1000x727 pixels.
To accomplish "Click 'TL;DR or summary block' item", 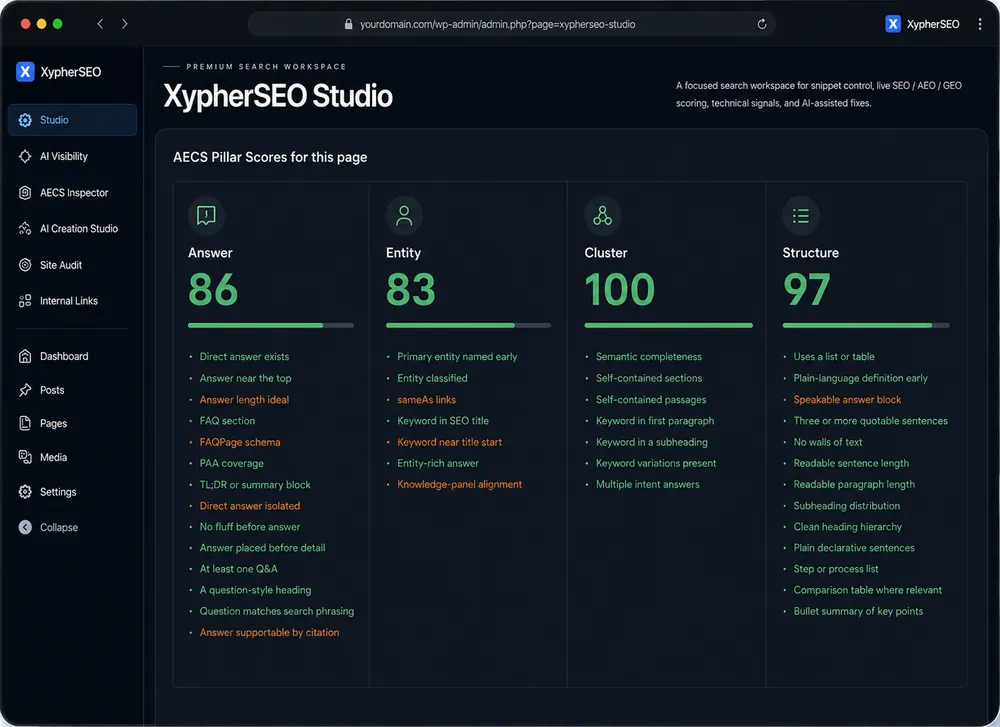I will [255, 485].
